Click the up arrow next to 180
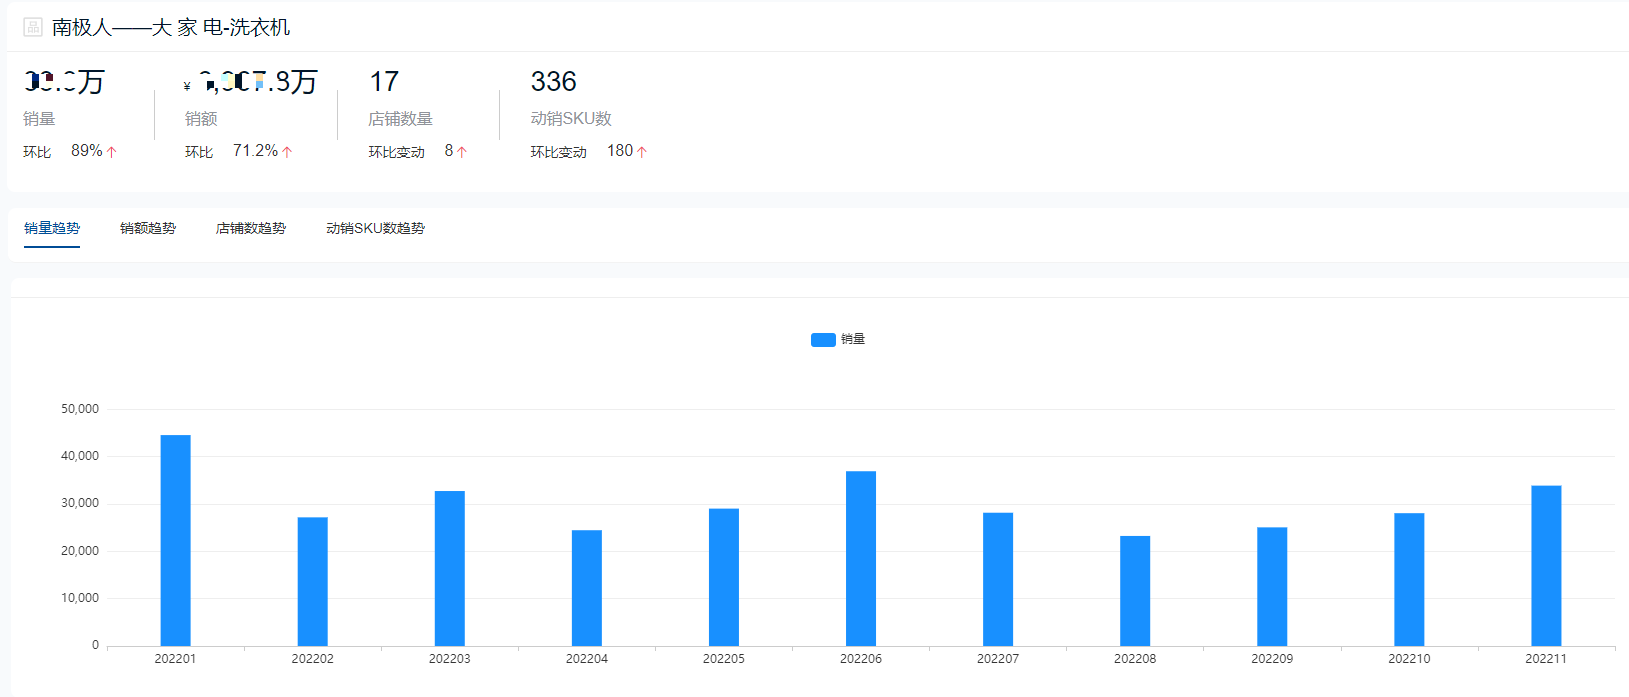 (x=642, y=152)
